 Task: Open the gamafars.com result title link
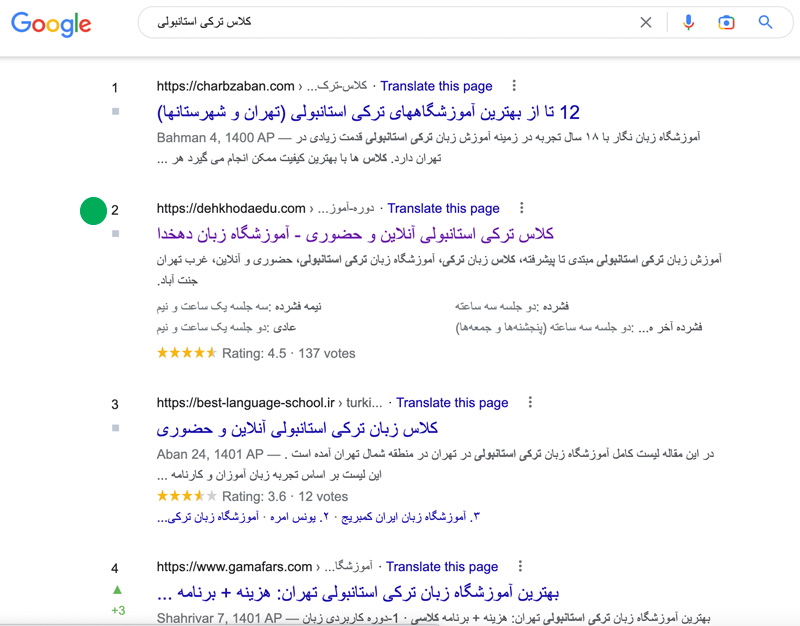pos(358,593)
